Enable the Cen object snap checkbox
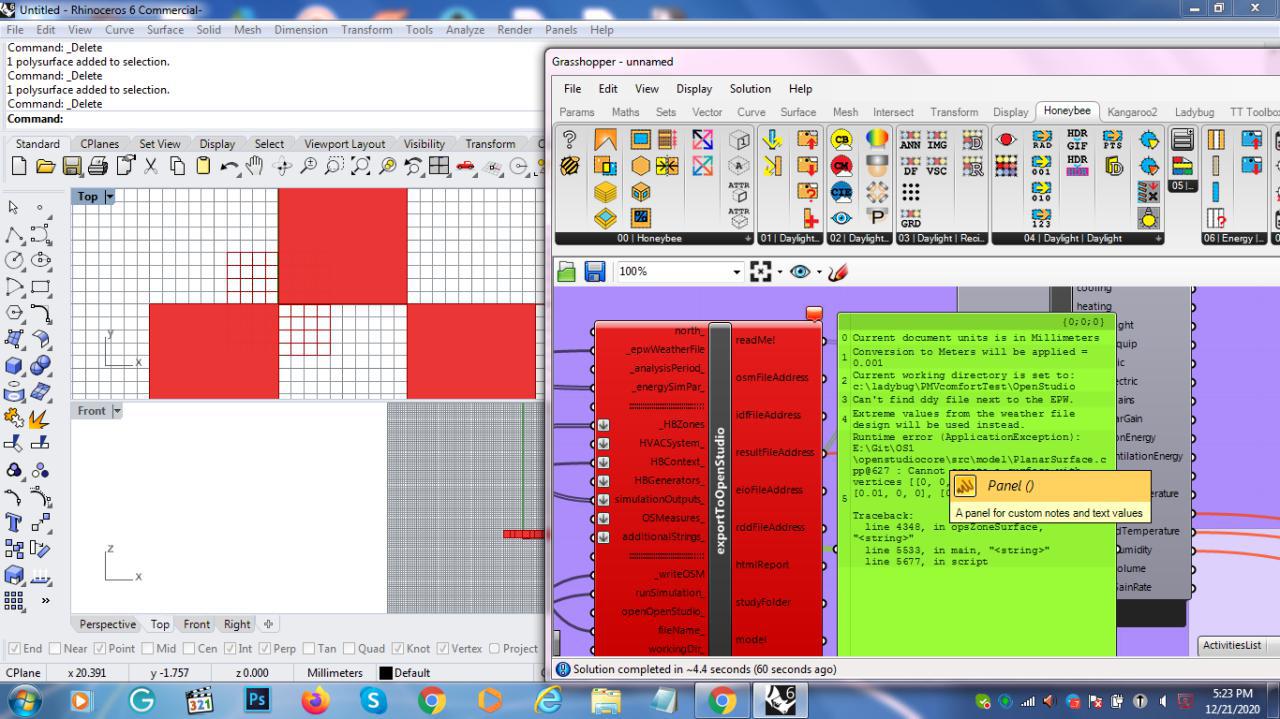The height and width of the screenshot is (719, 1280). click(x=189, y=648)
